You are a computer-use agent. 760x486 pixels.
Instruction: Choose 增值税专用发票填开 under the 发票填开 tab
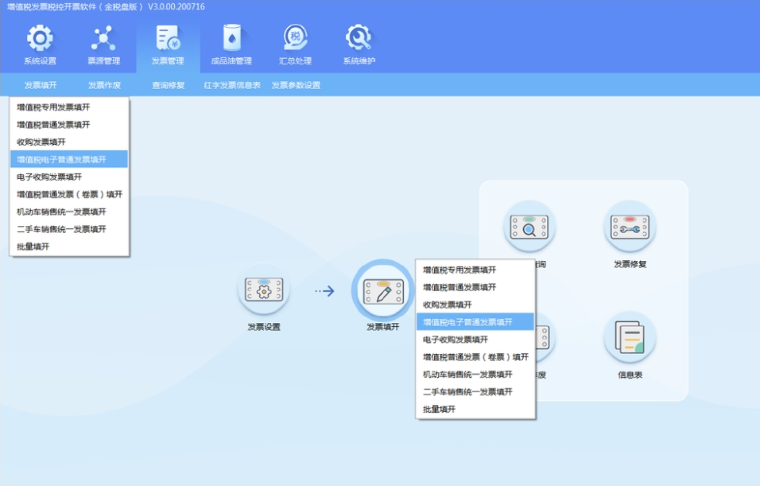69,107
